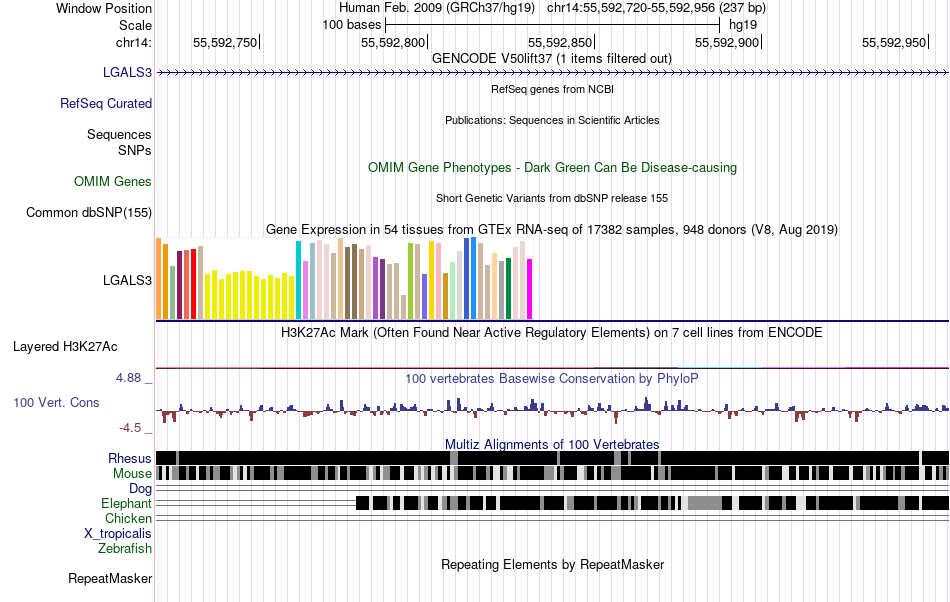This screenshot has height=602, width=950.
Task: Select the Chicken alignment row label
Action: coord(128,519)
